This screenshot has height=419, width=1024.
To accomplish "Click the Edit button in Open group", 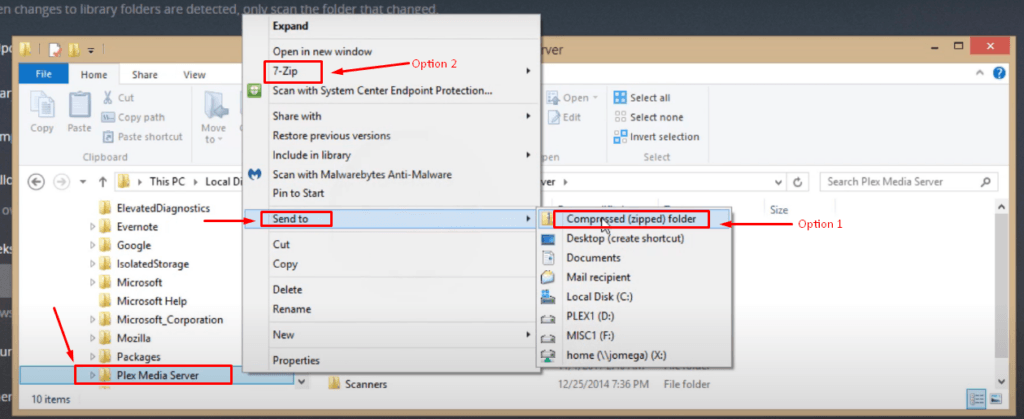I will 564,117.
